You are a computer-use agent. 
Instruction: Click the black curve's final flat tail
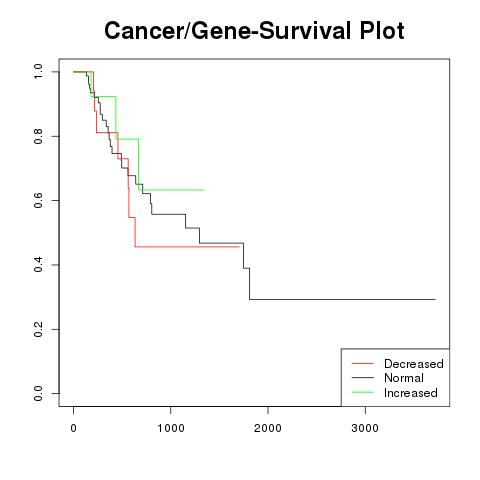click(x=343, y=299)
